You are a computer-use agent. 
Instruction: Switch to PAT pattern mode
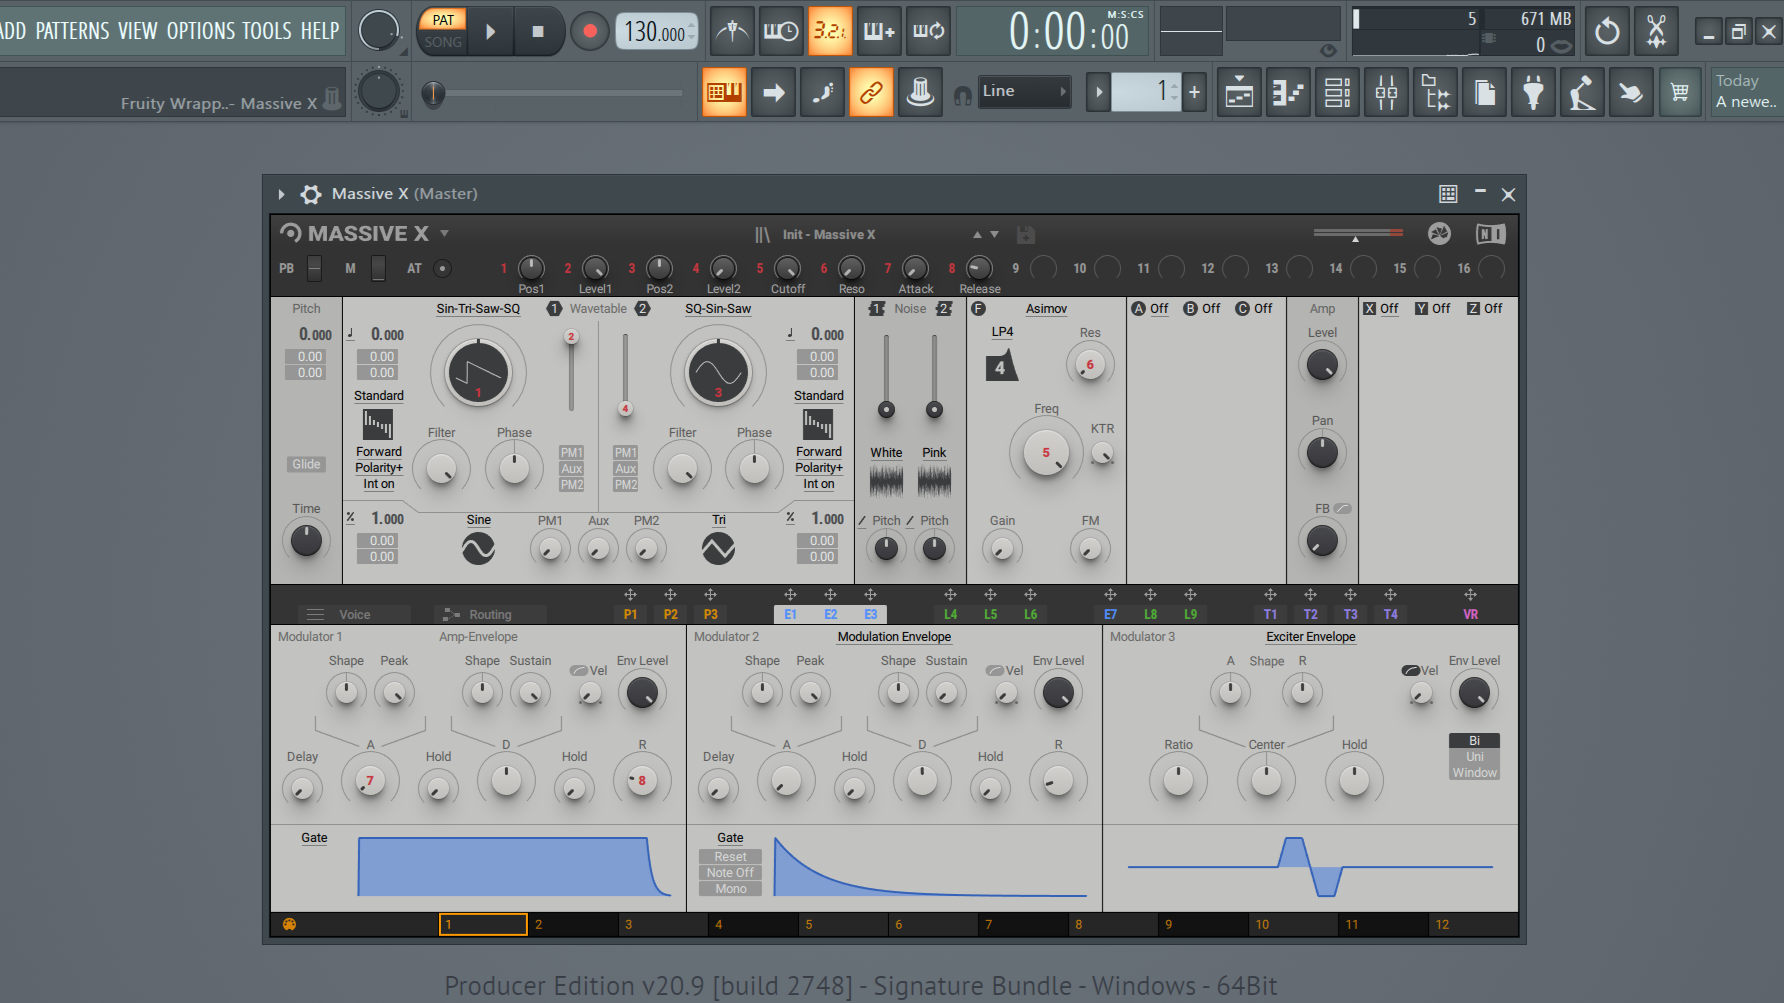click(443, 20)
